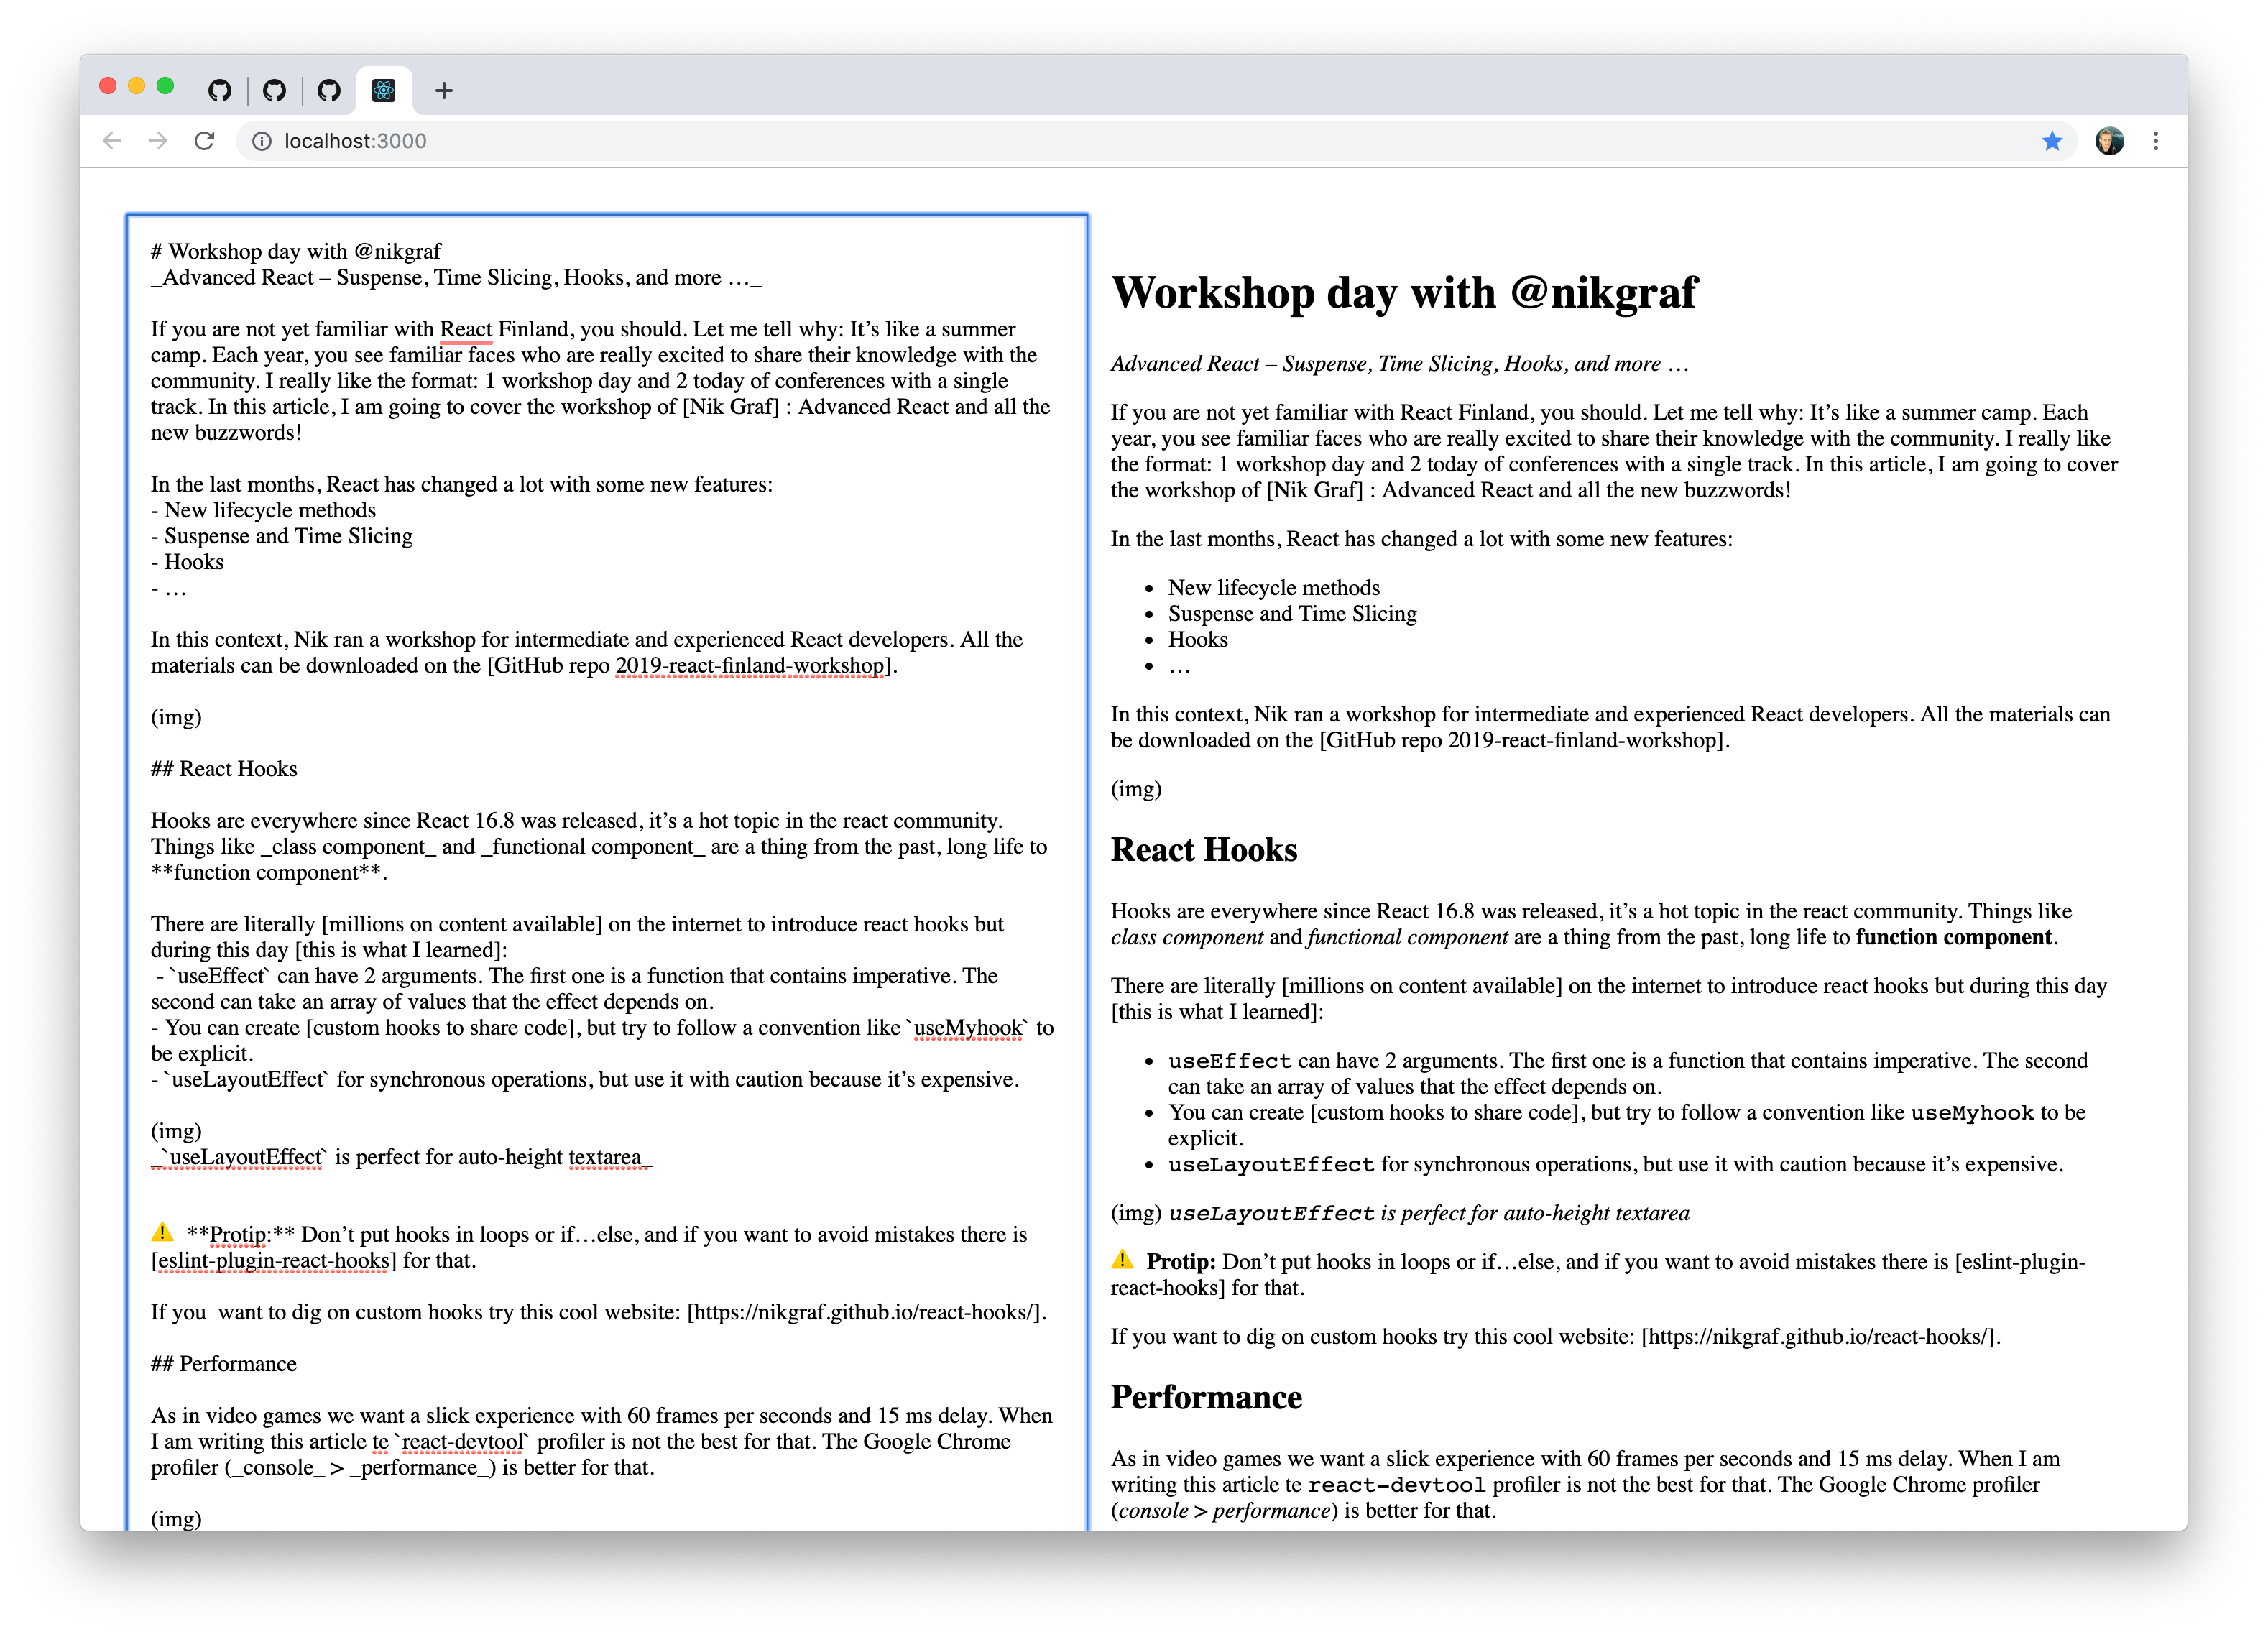This screenshot has height=1637, width=2268.
Task: Switch to the second GitHub tab
Action: 274,91
